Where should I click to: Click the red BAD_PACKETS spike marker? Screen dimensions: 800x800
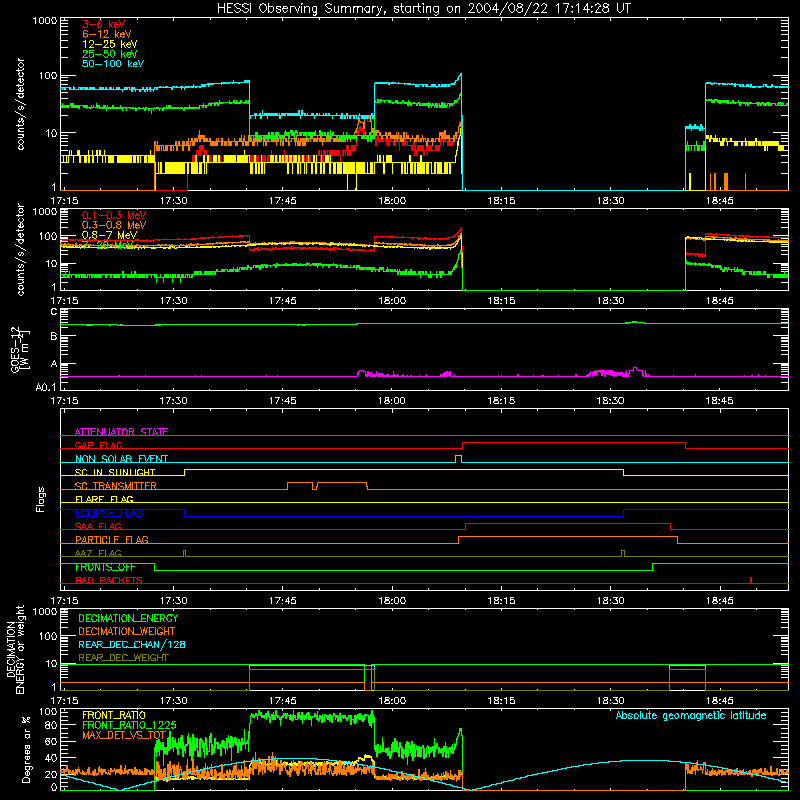click(x=751, y=580)
